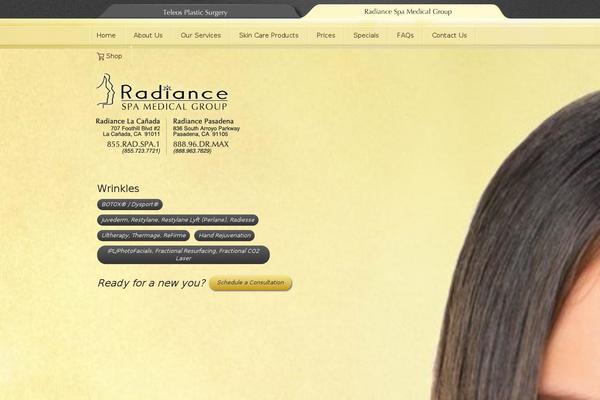Open the Specials menu item
Screen dimensions: 600x400
[x=366, y=35]
